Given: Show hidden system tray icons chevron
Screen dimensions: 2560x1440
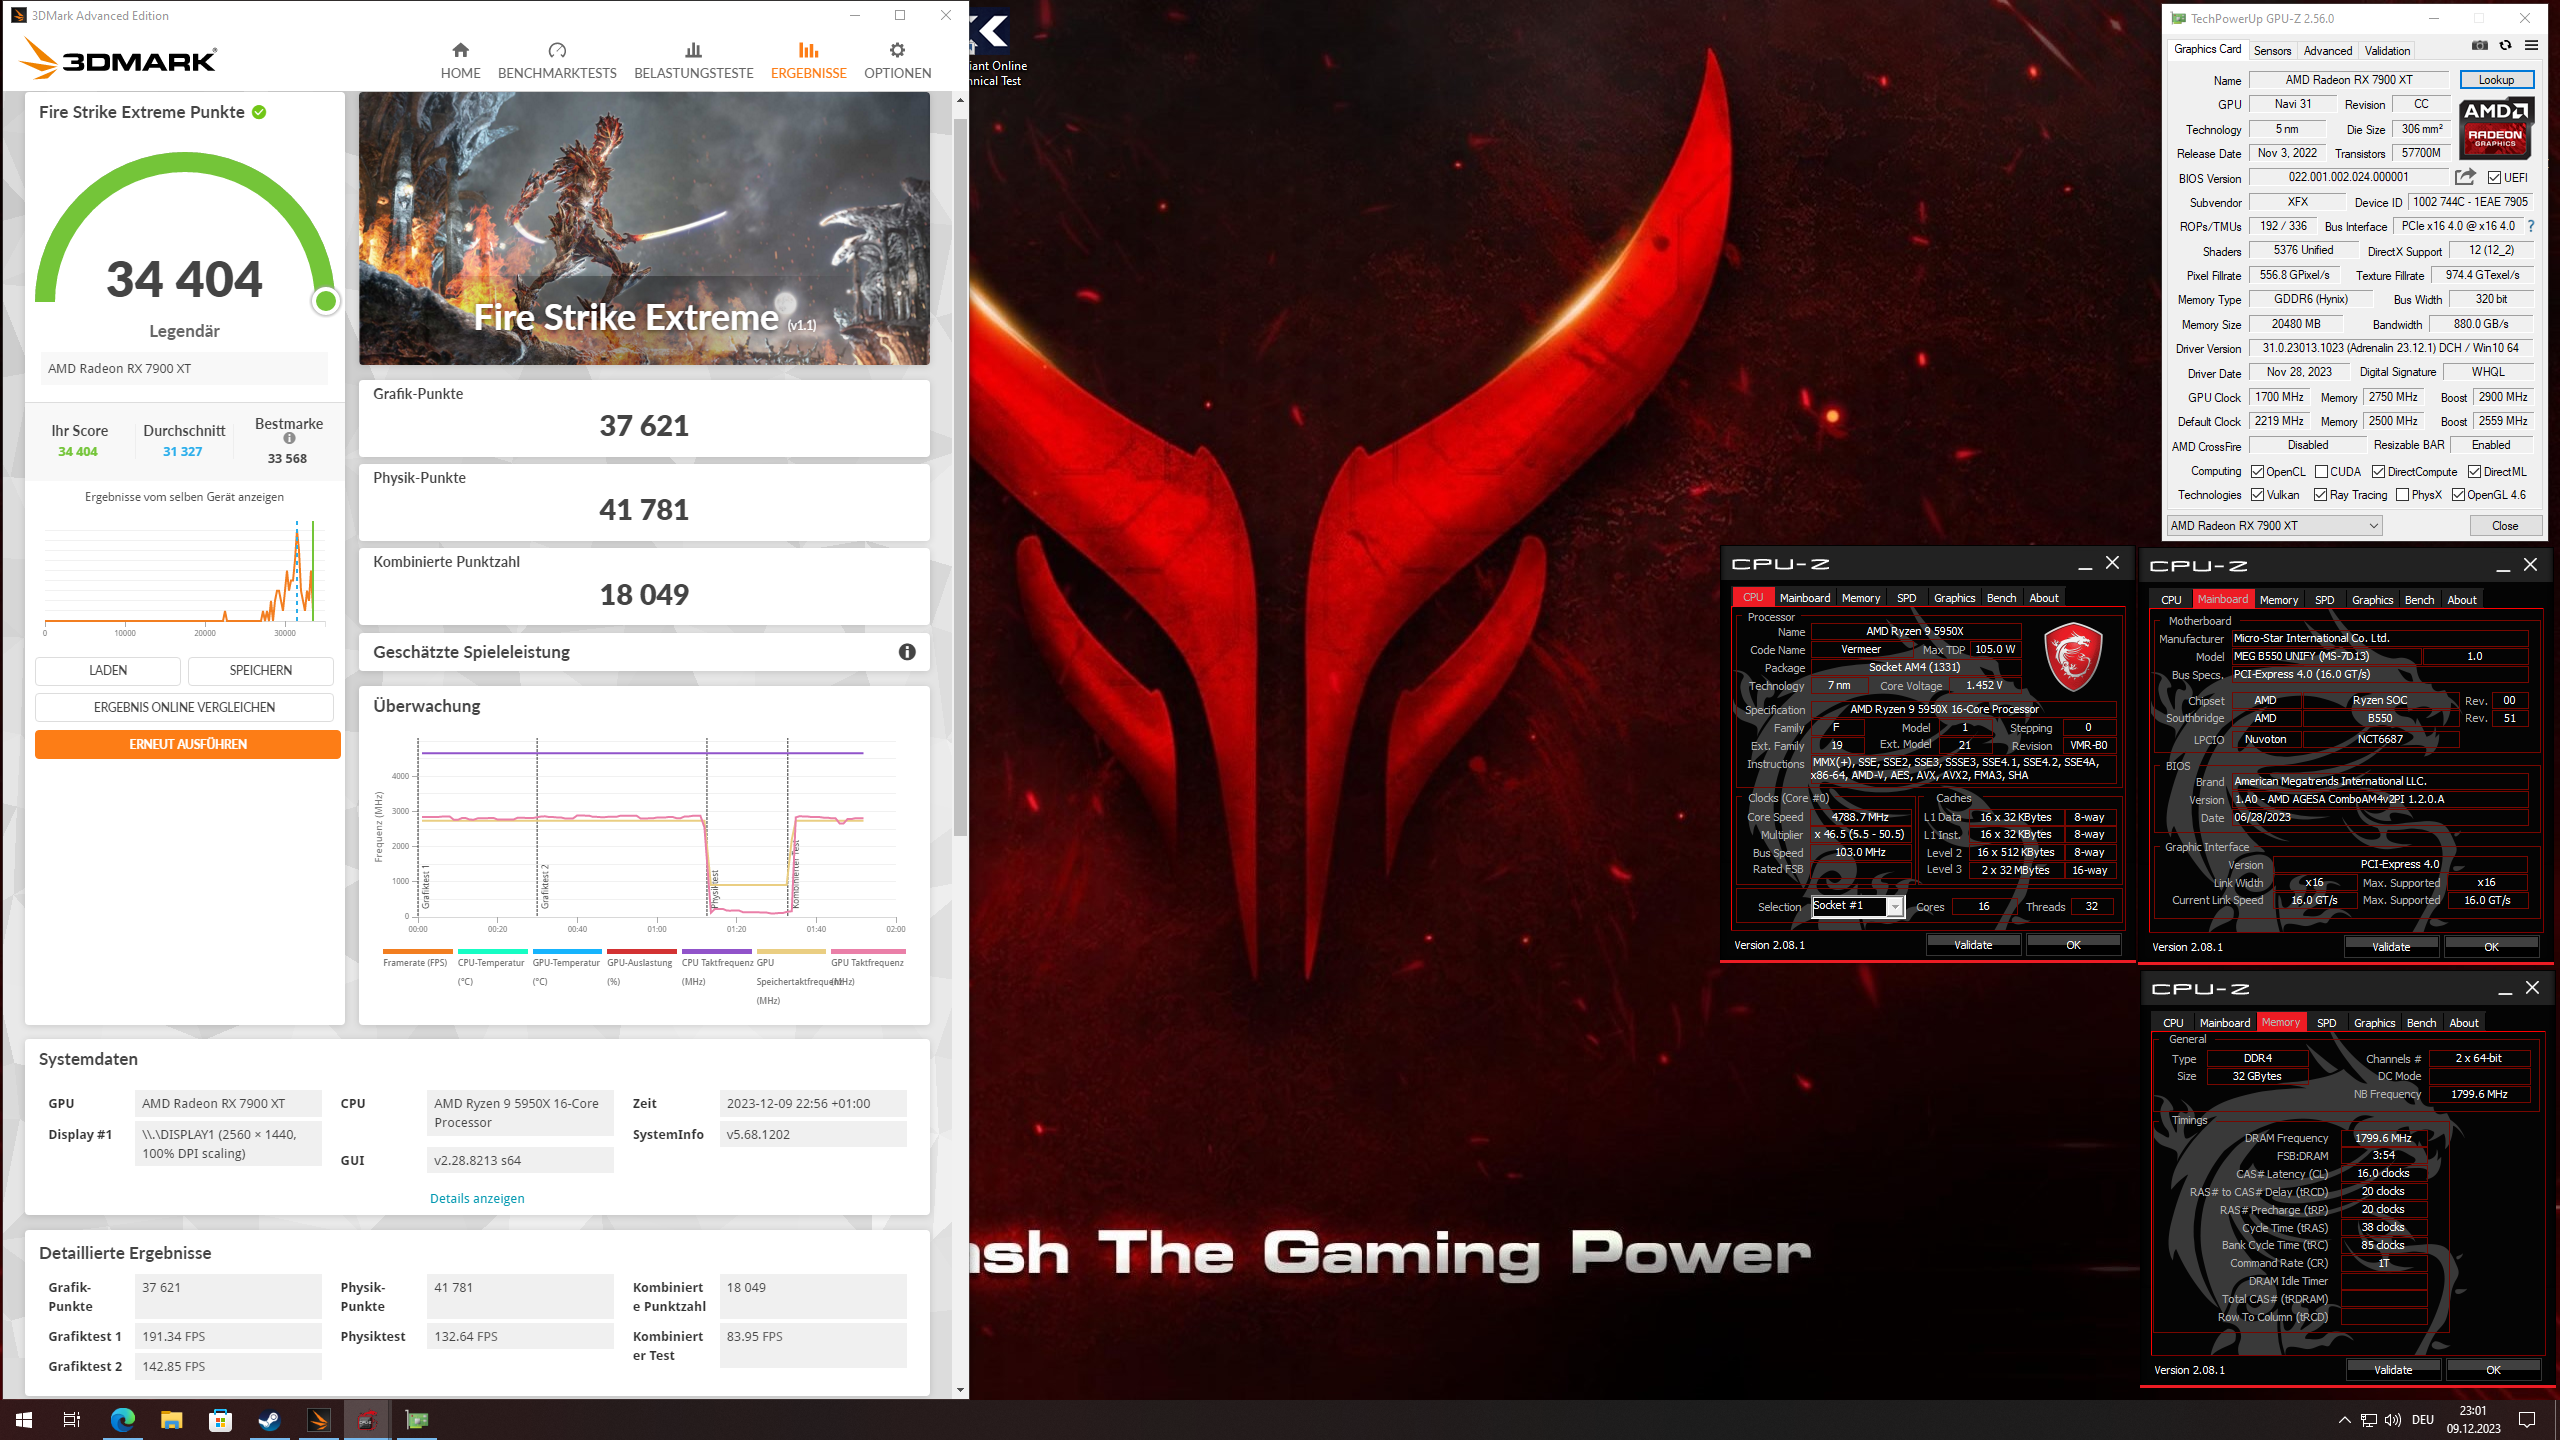Looking at the screenshot, I should pos(2344,1420).
